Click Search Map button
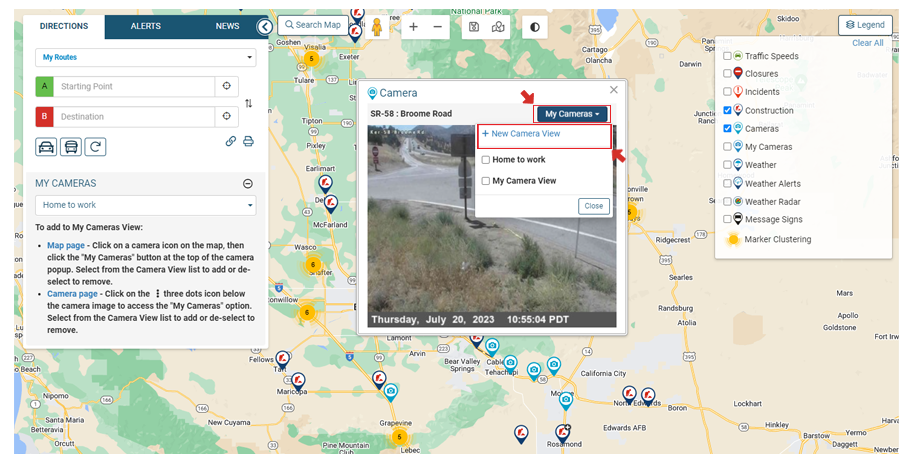 pyautogui.click(x=313, y=25)
